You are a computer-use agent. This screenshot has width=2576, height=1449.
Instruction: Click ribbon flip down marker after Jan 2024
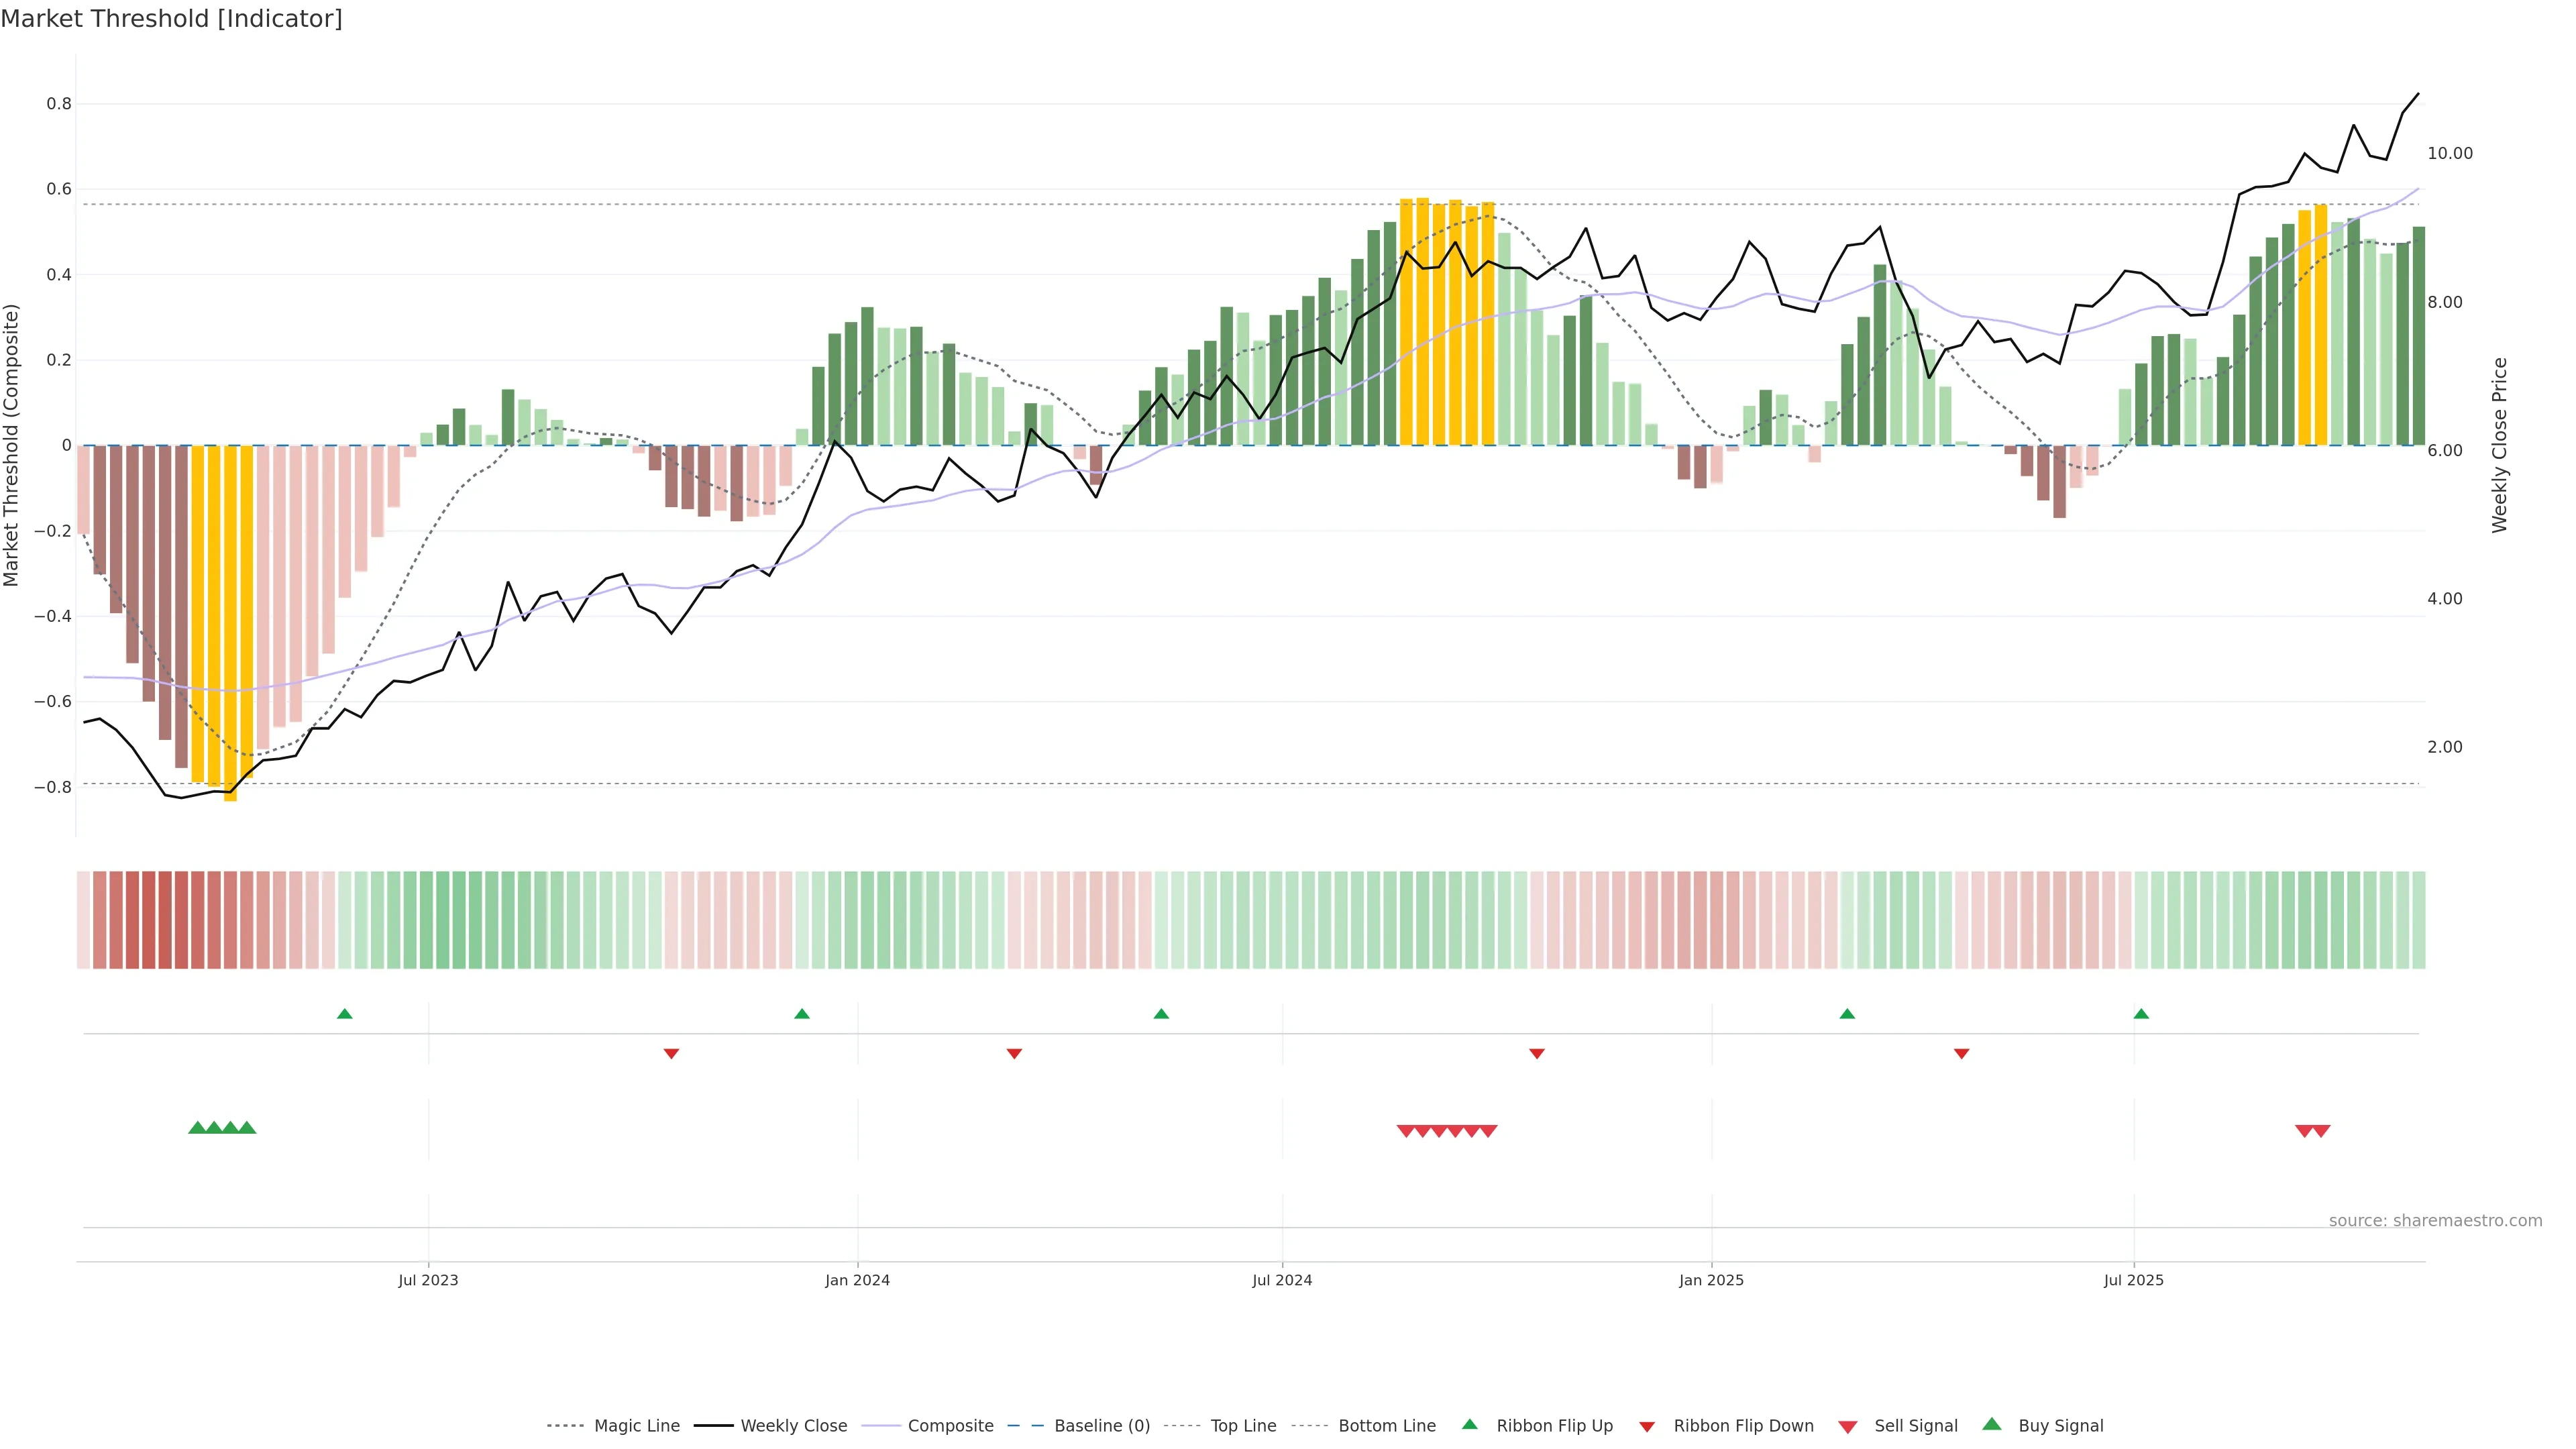pyautogui.click(x=1014, y=1053)
